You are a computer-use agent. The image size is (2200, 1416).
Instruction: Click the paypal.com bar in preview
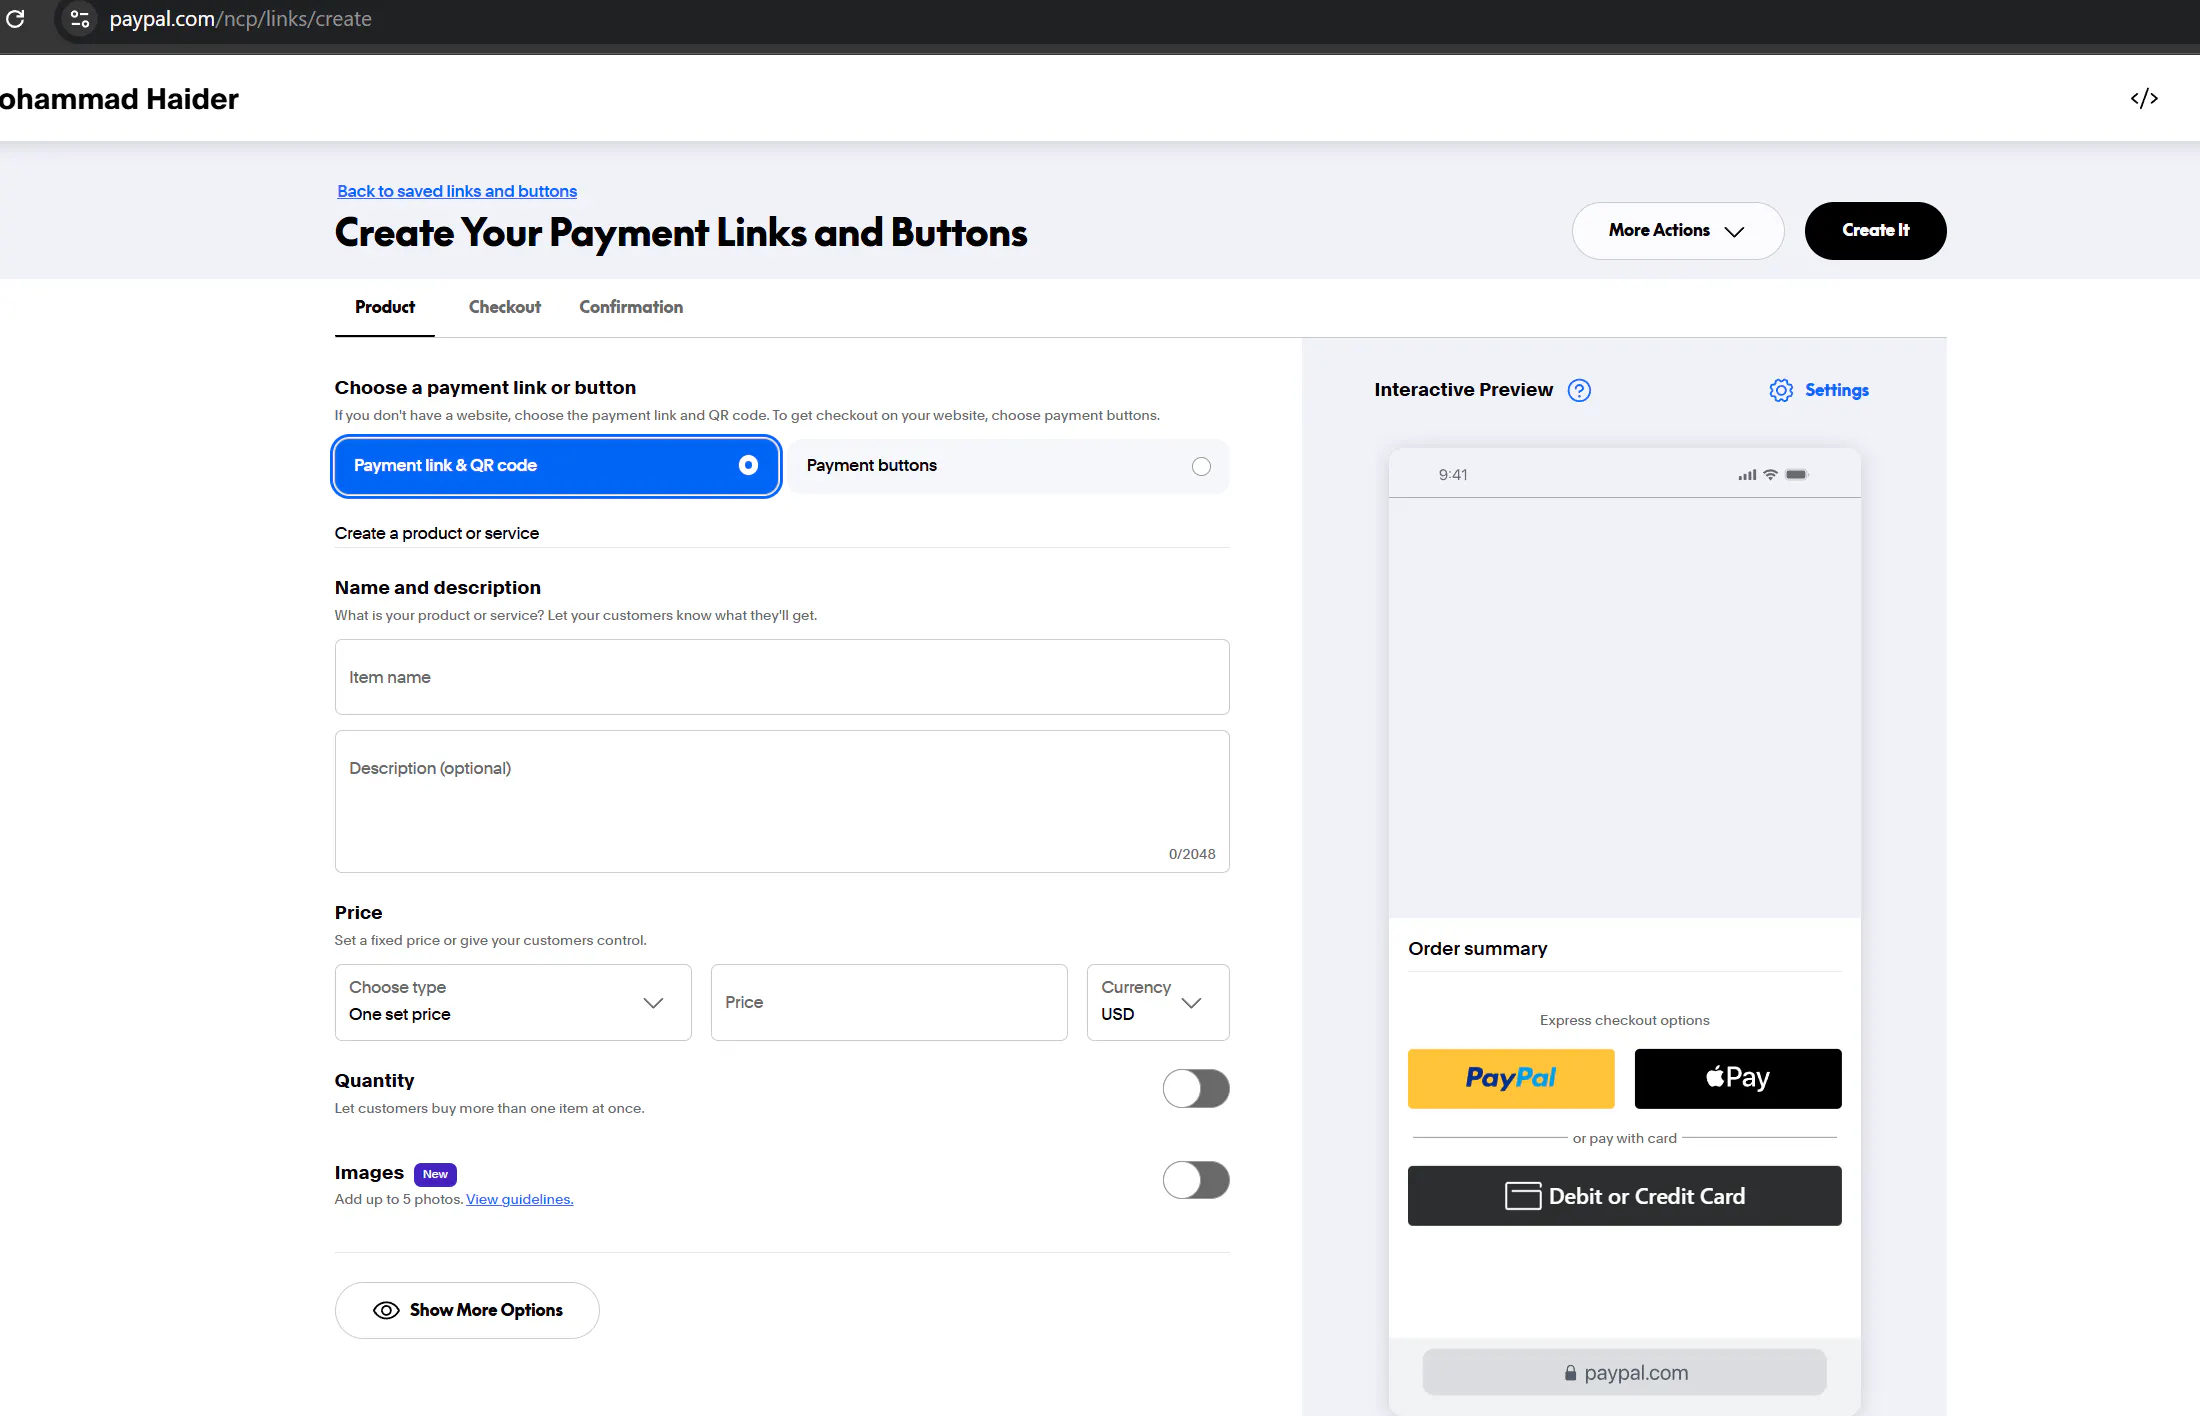[1624, 1373]
